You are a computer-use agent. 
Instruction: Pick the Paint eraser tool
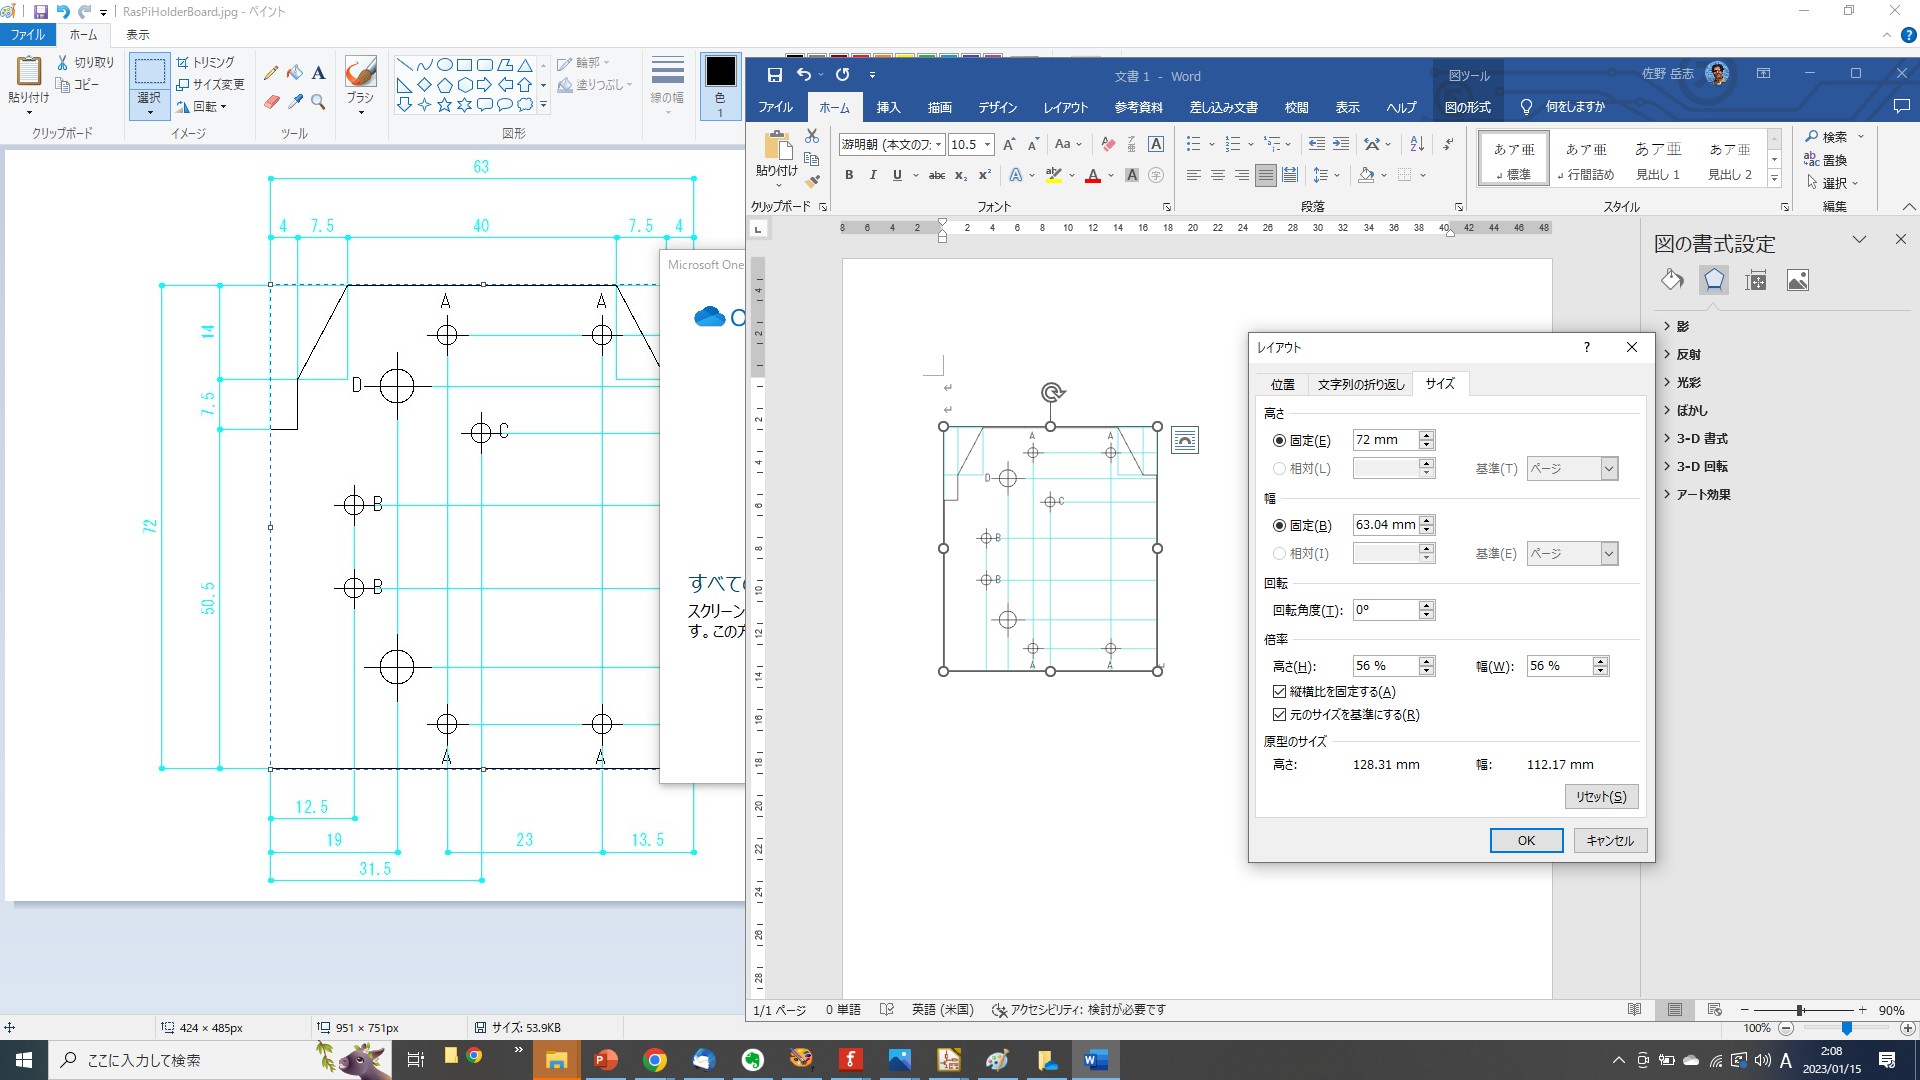(271, 102)
